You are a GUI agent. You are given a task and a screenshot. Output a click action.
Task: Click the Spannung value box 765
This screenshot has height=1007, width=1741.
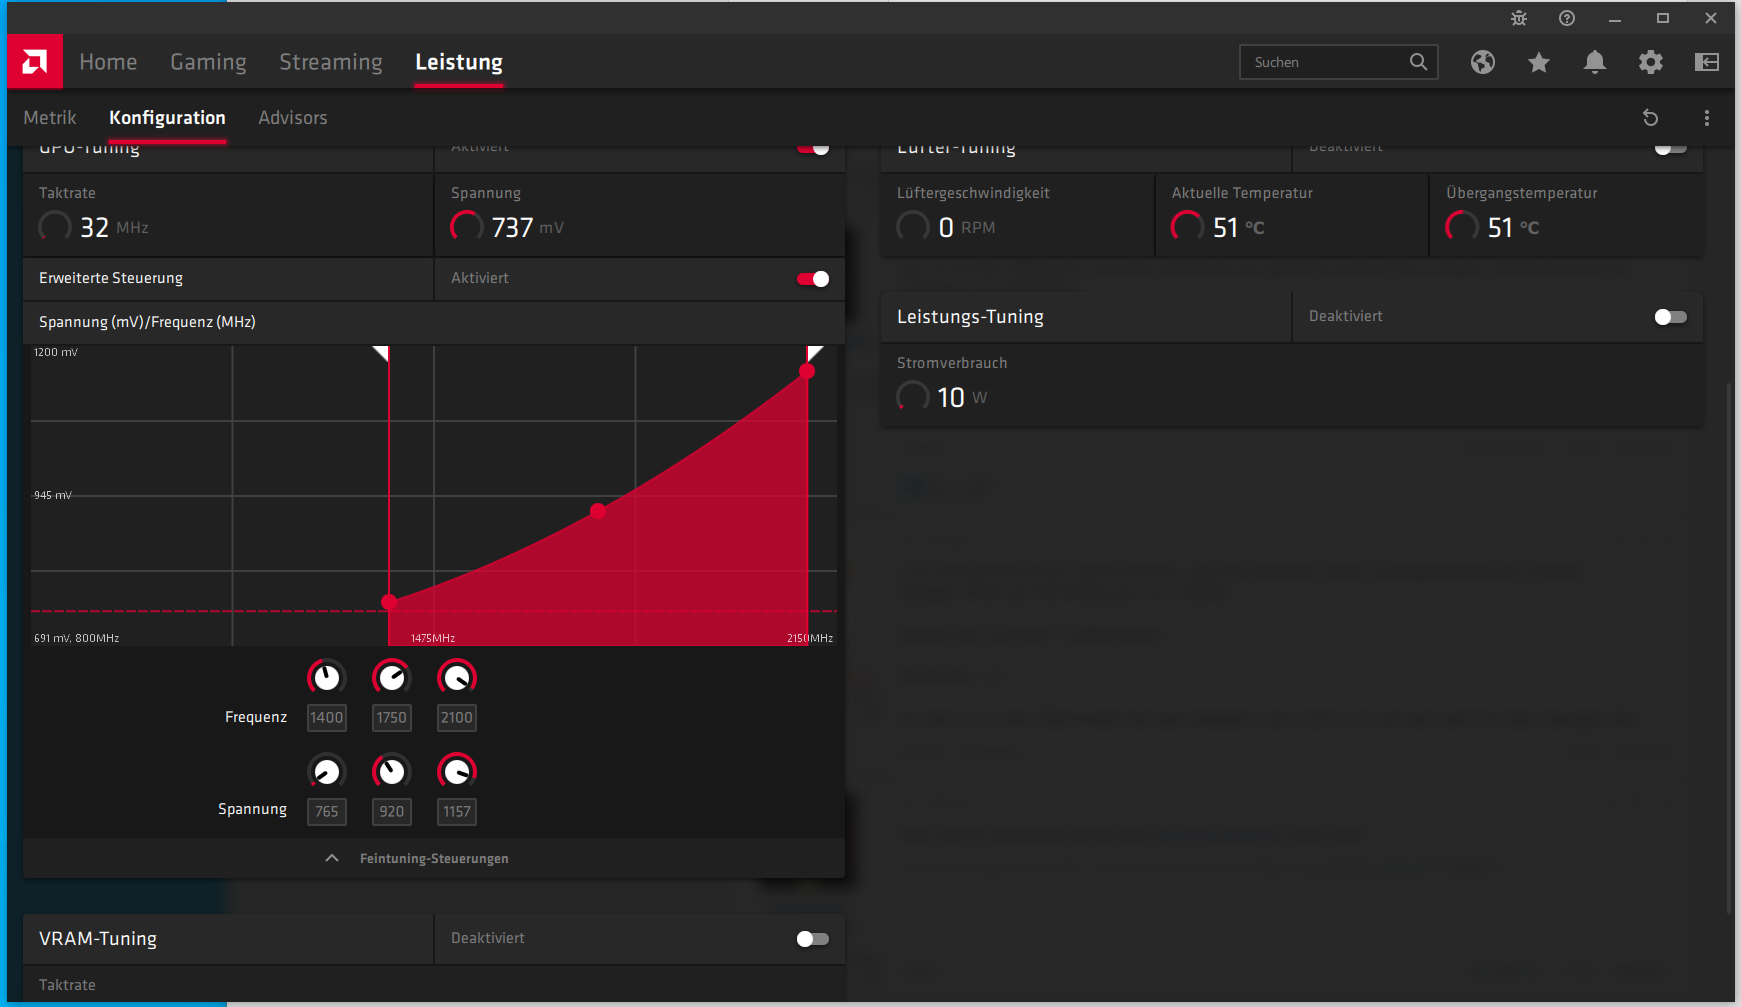tap(327, 812)
